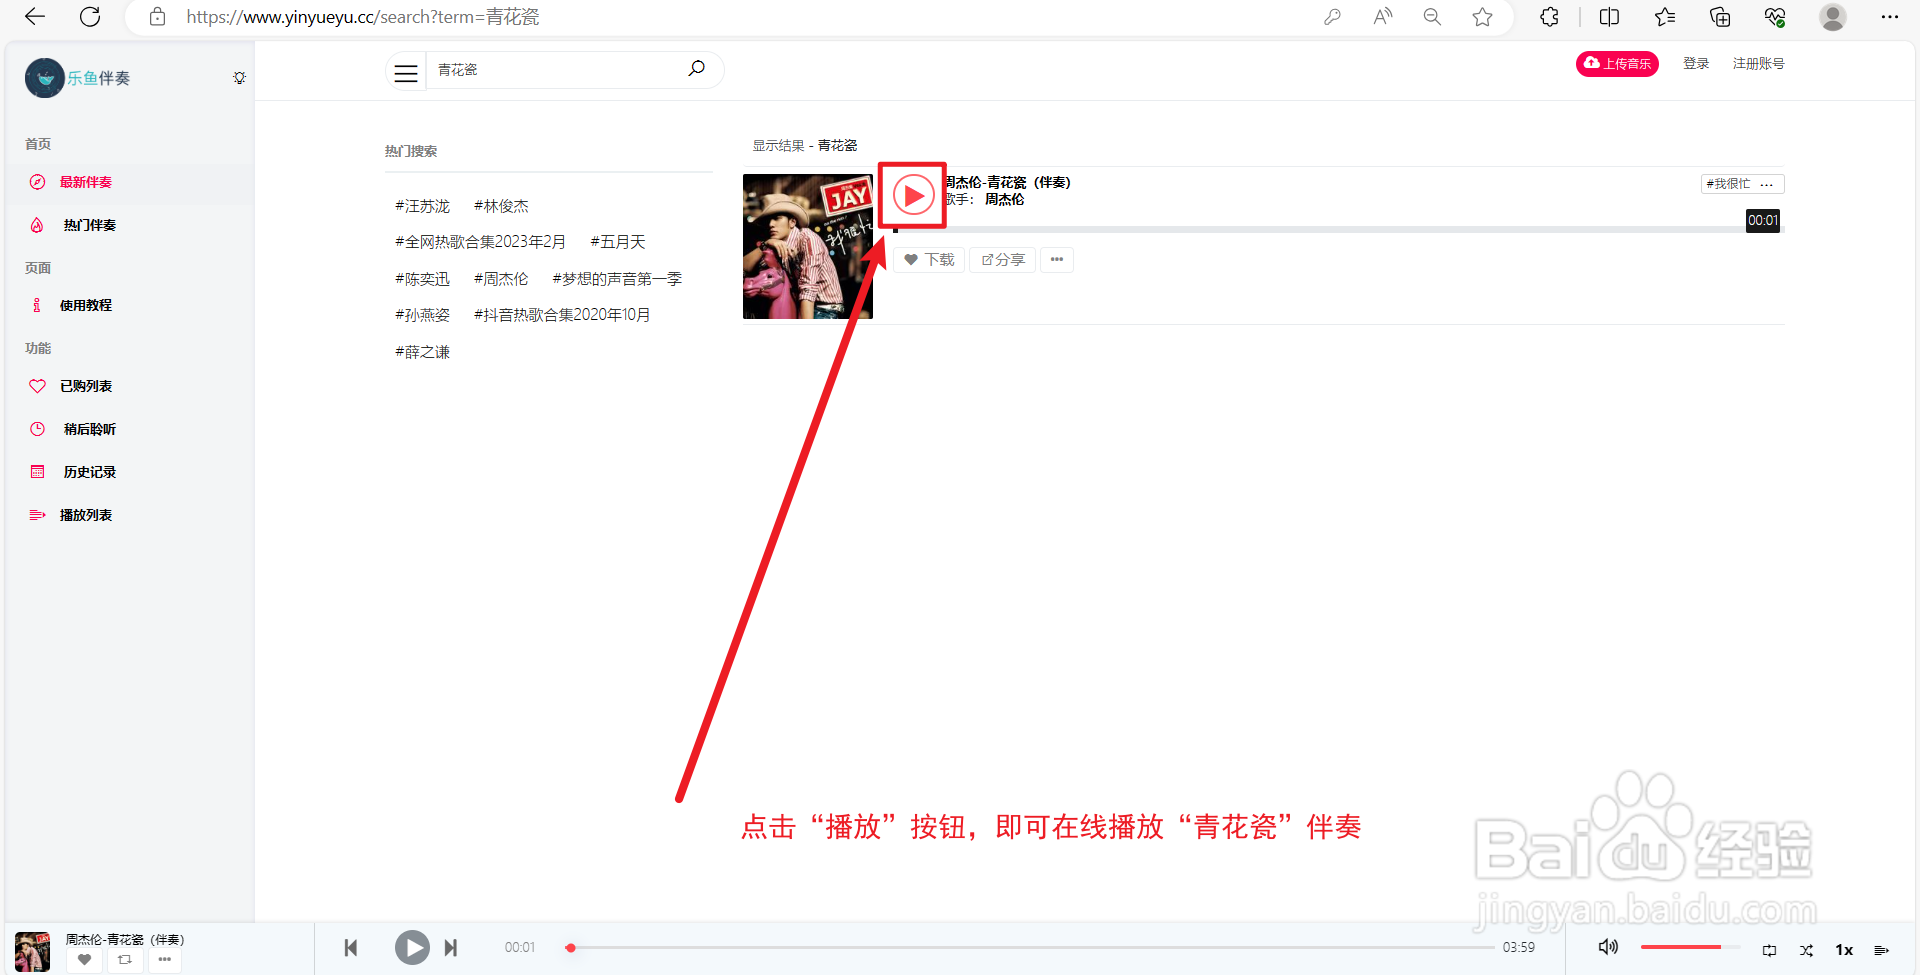The image size is (1920, 975).
Task: Click the 登录 login link
Action: click(1696, 63)
